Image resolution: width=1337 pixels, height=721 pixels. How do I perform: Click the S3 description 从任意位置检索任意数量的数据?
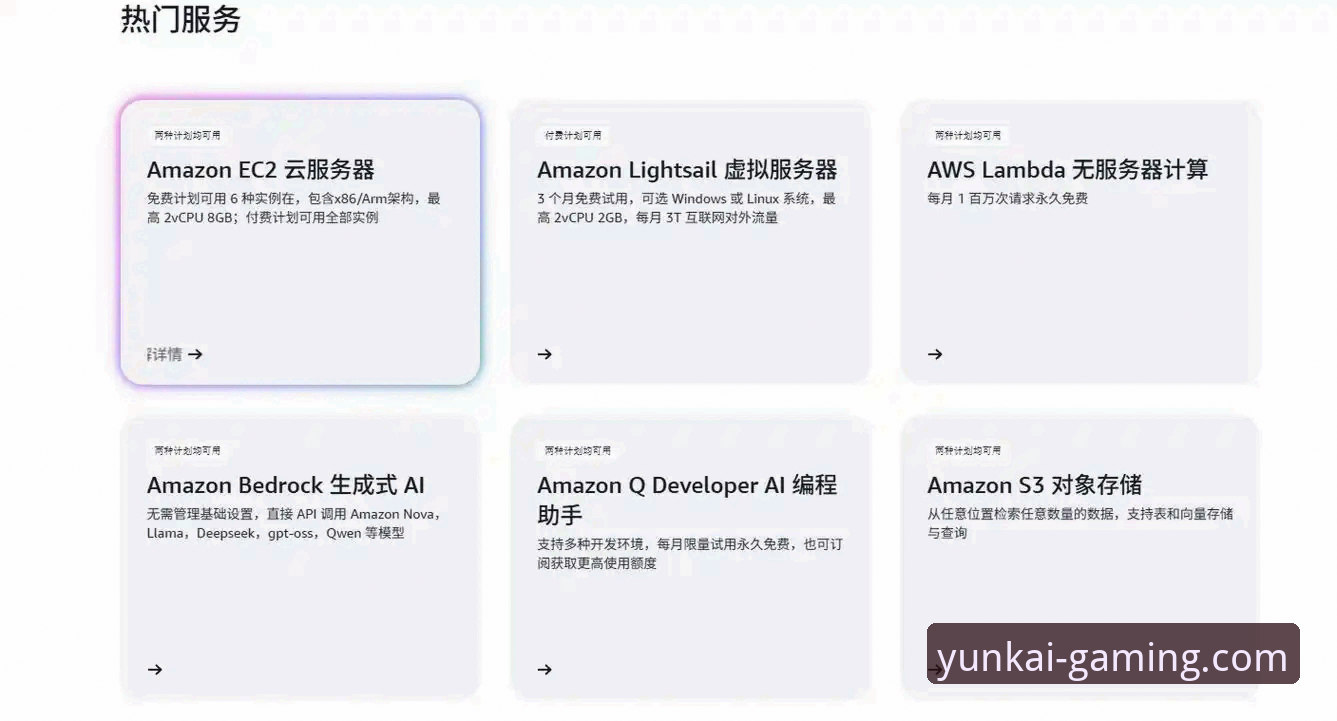point(1080,523)
